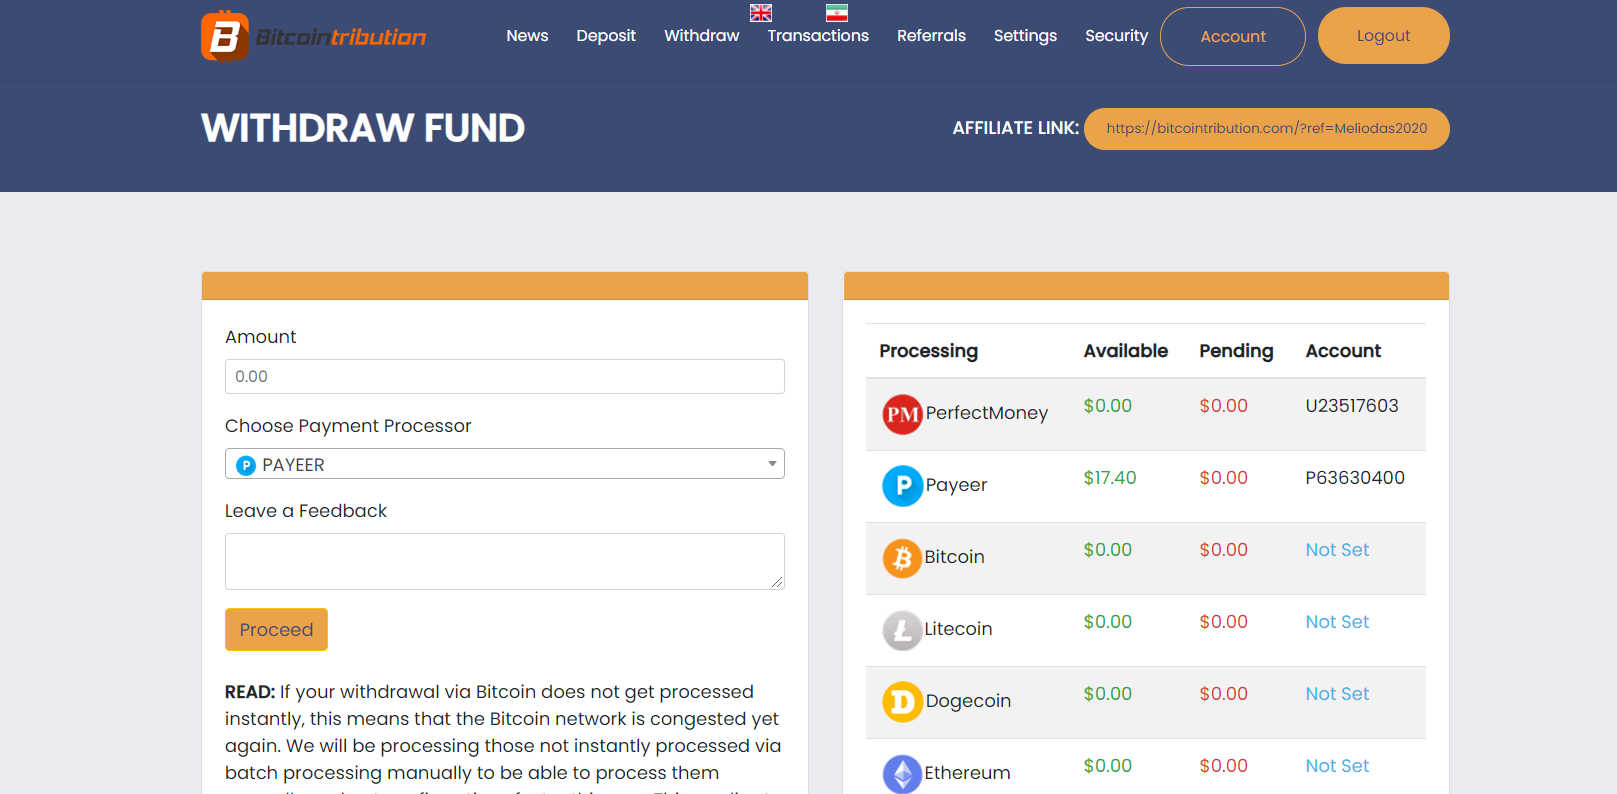Click the PerfectMoney available amount $0.00
Screen dimensions: 1617x794
[x=1108, y=406]
